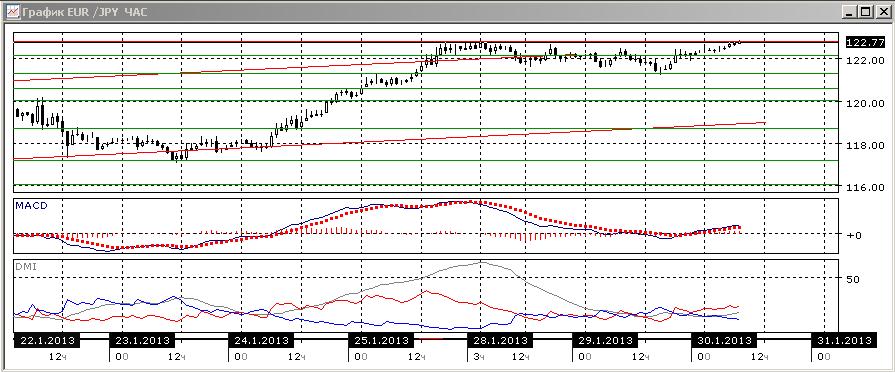Click the chart window icon in title bar

(x=12, y=11)
